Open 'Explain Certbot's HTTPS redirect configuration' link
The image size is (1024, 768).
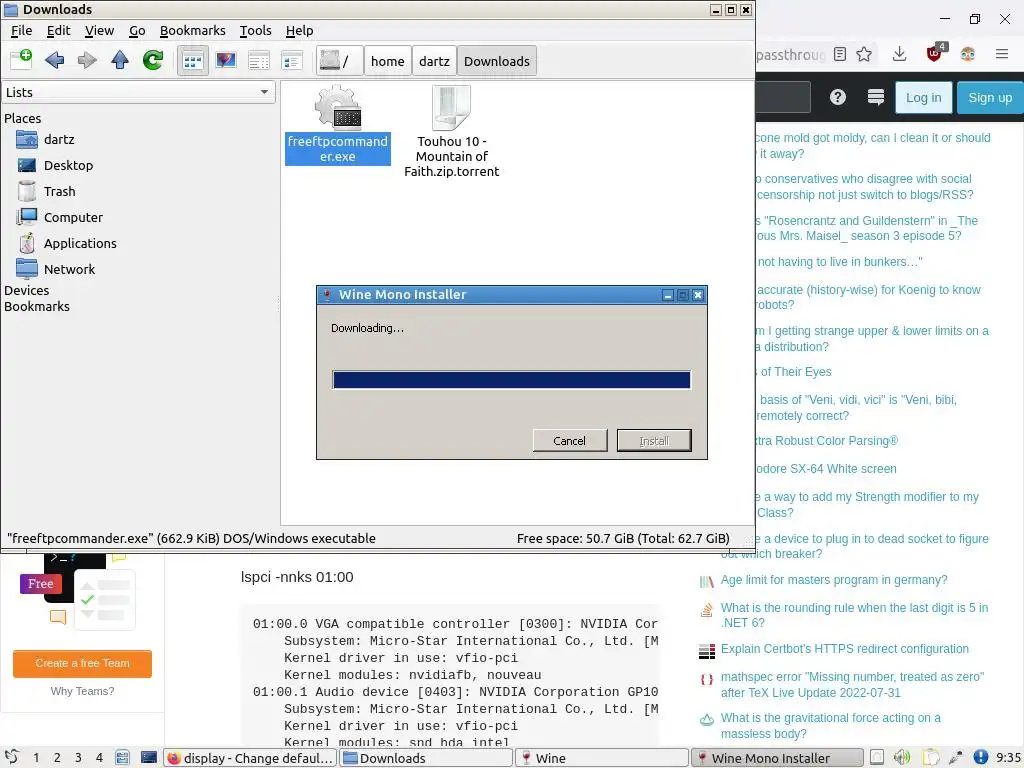coord(844,648)
